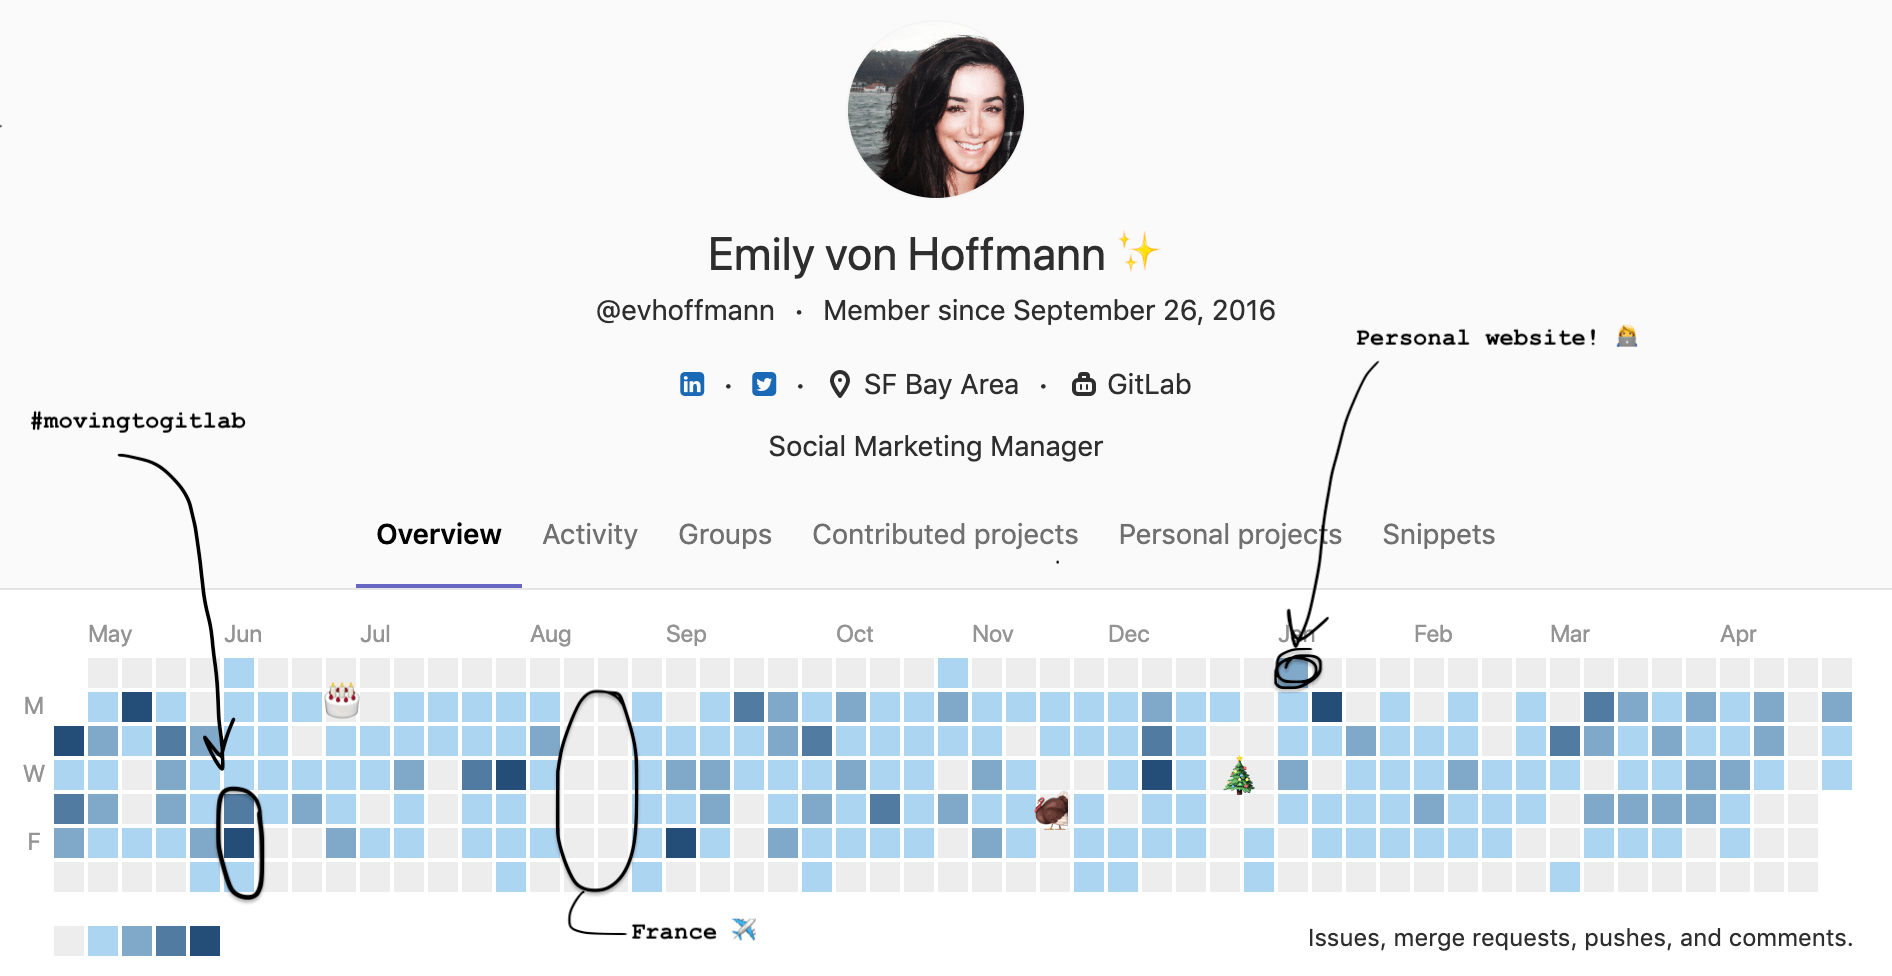
Task: Open the Snippets tab
Action: point(1438,535)
